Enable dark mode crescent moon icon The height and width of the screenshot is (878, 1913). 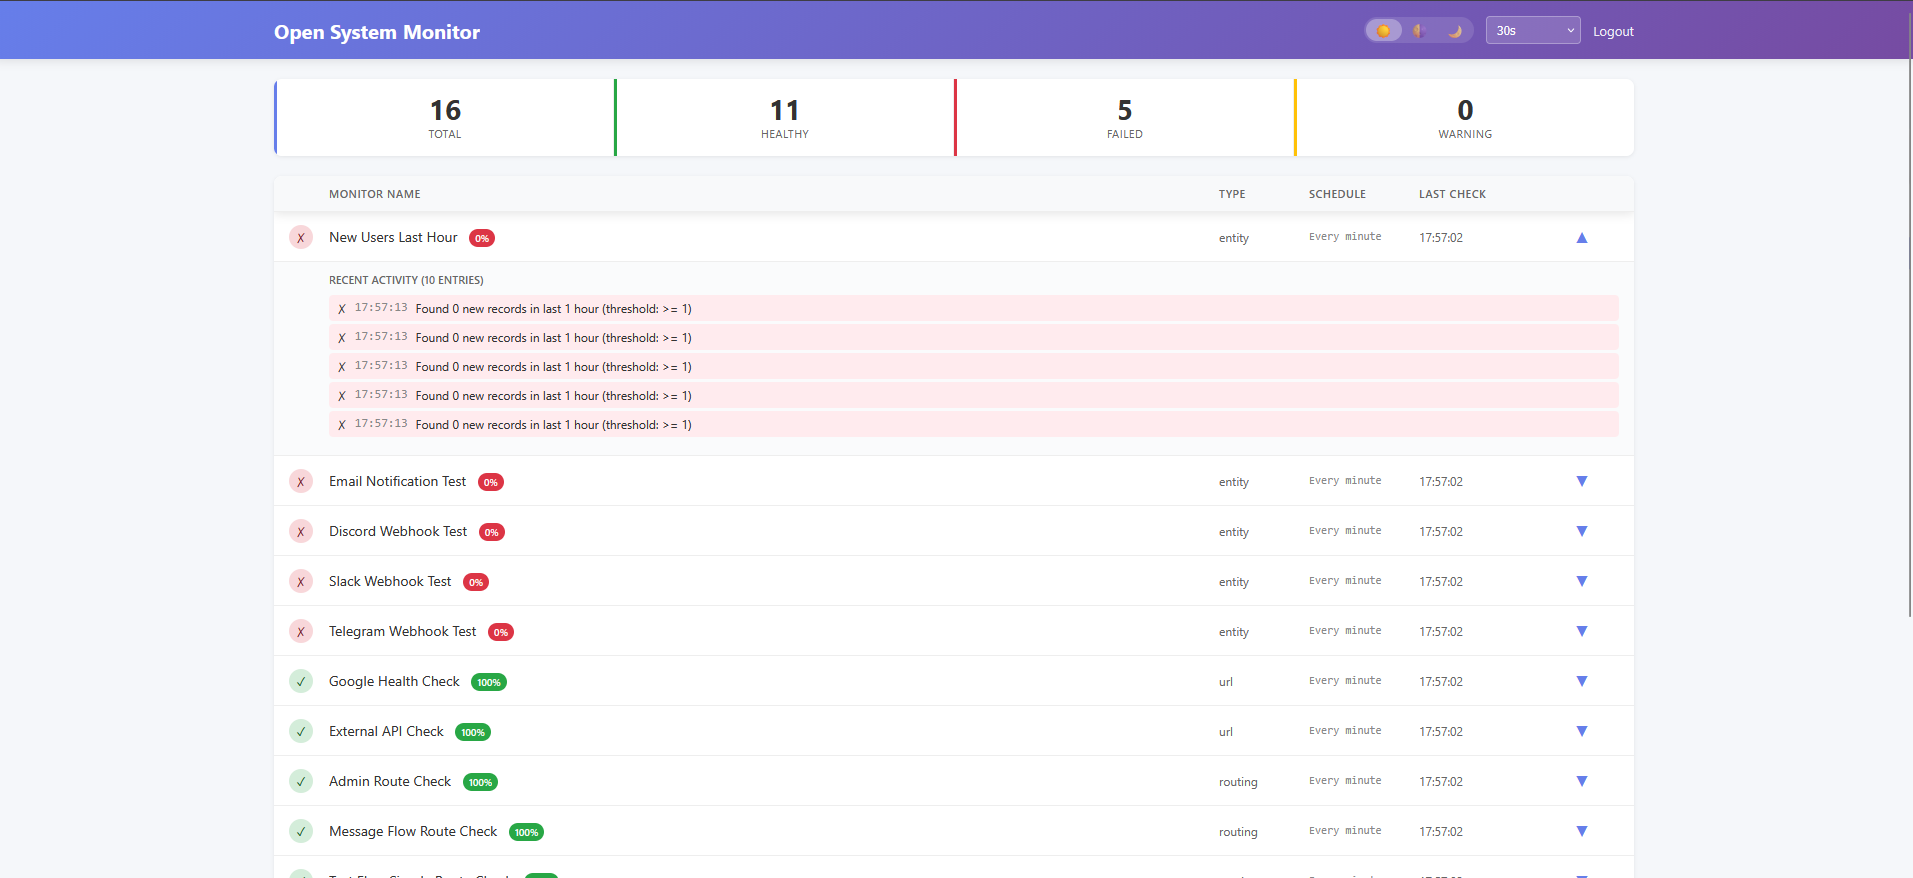(x=1455, y=31)
